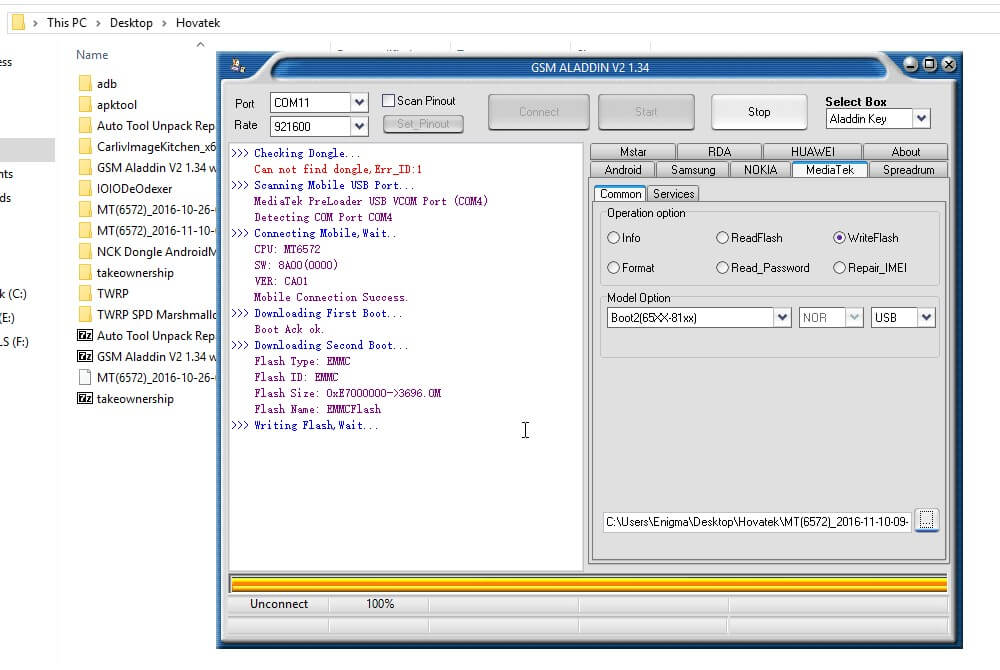This screenshot has width=1000, height=670.
Task: Select the Format radio button
Action: click(x=614, y=268)
